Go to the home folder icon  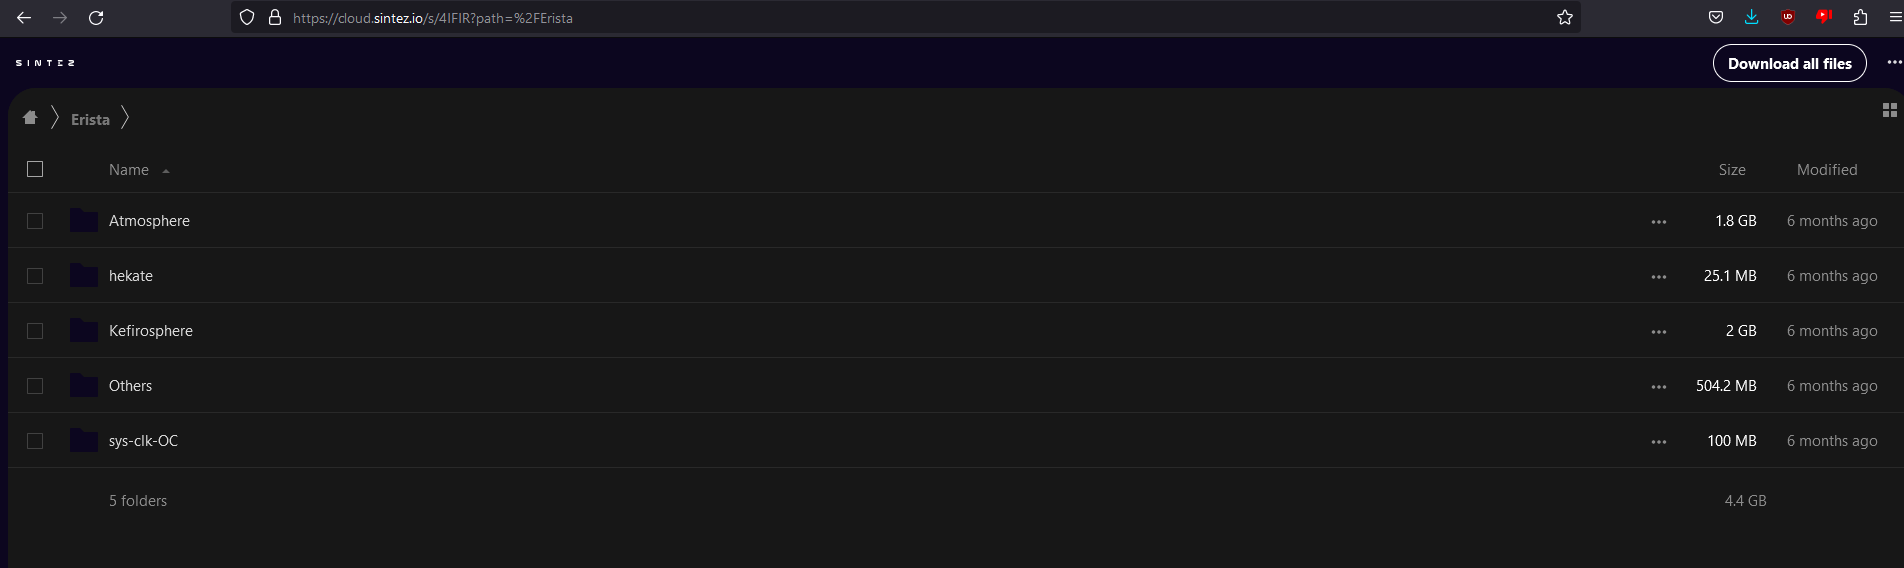coord(30,118)
